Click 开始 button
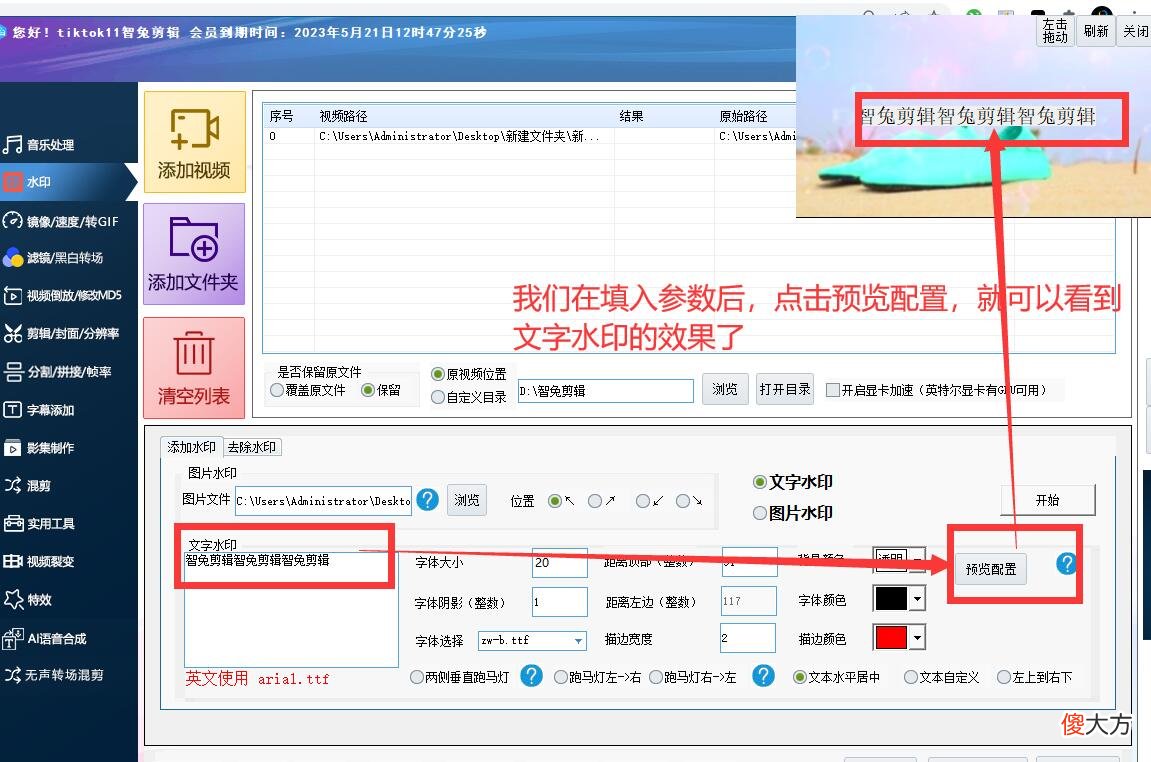This screenshot has width=1151, height=762. [1047, 500]
